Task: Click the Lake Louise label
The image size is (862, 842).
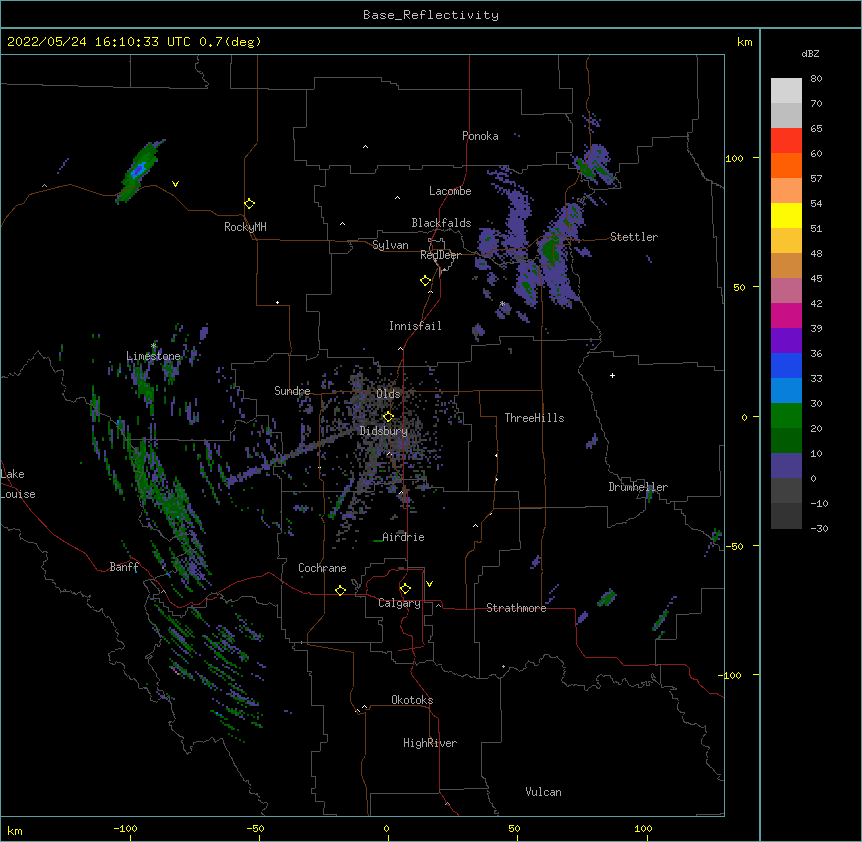Action: tap(16, 484)
